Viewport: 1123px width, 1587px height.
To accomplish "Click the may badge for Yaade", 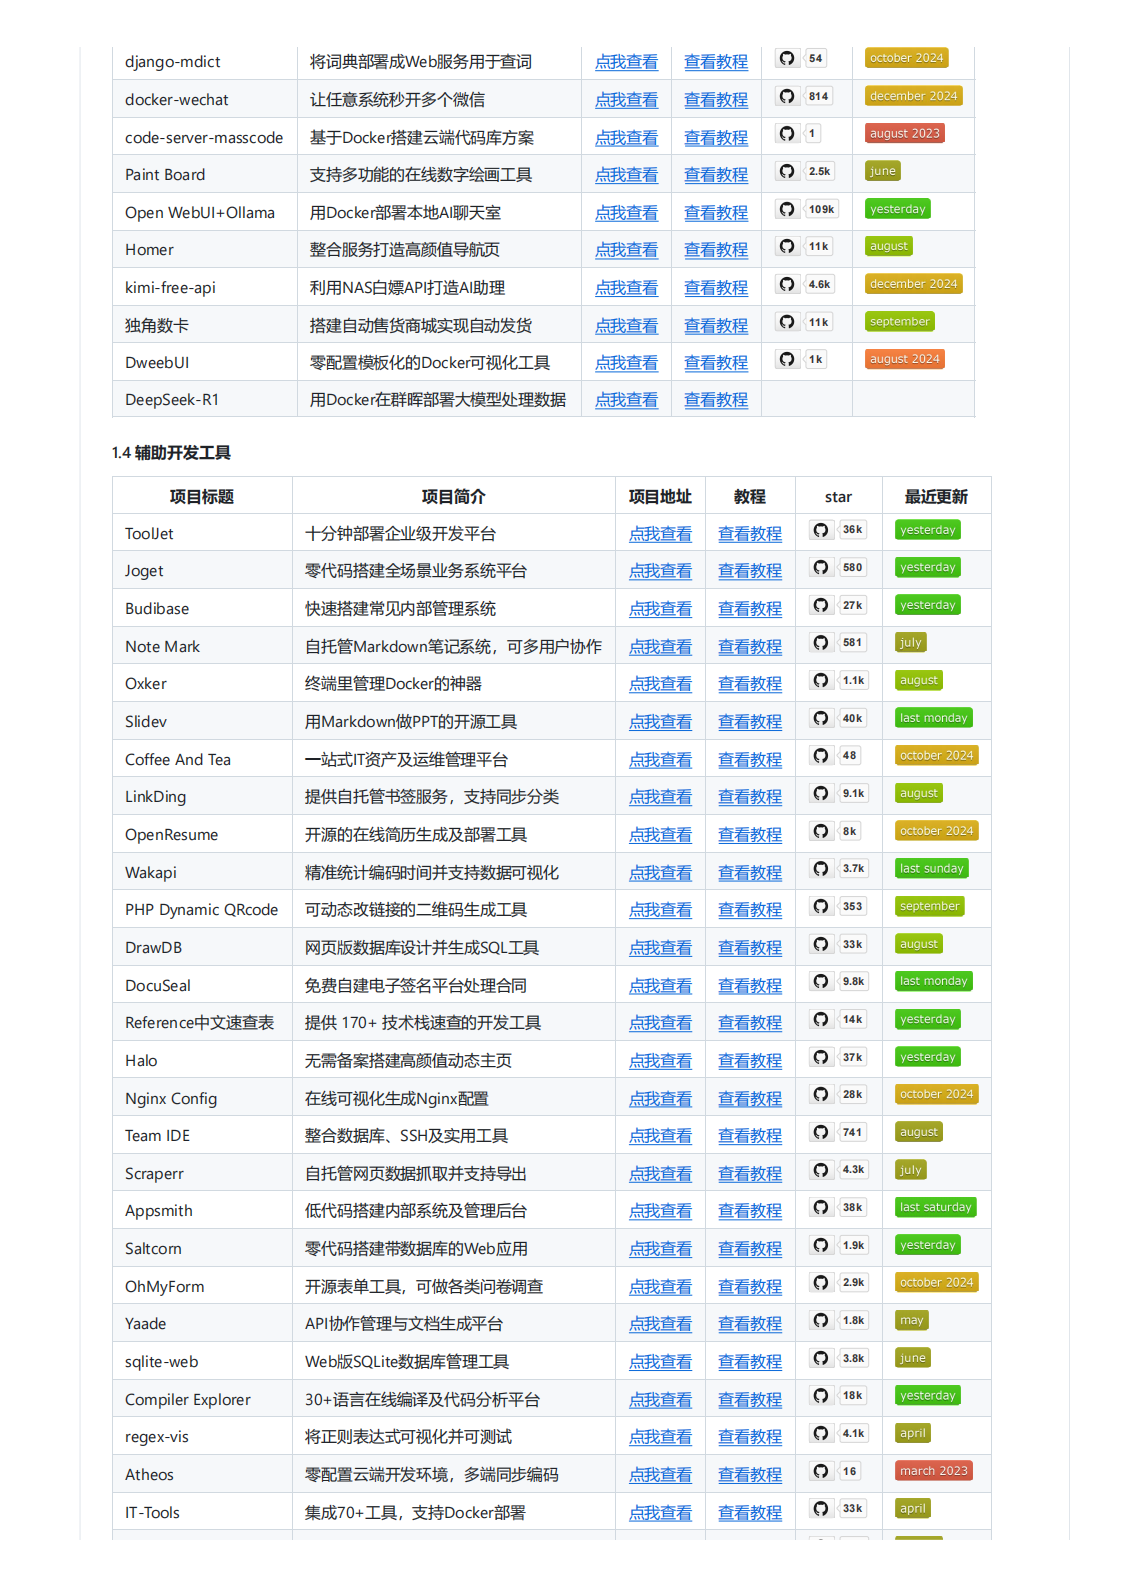I will tap(912, 1320).
